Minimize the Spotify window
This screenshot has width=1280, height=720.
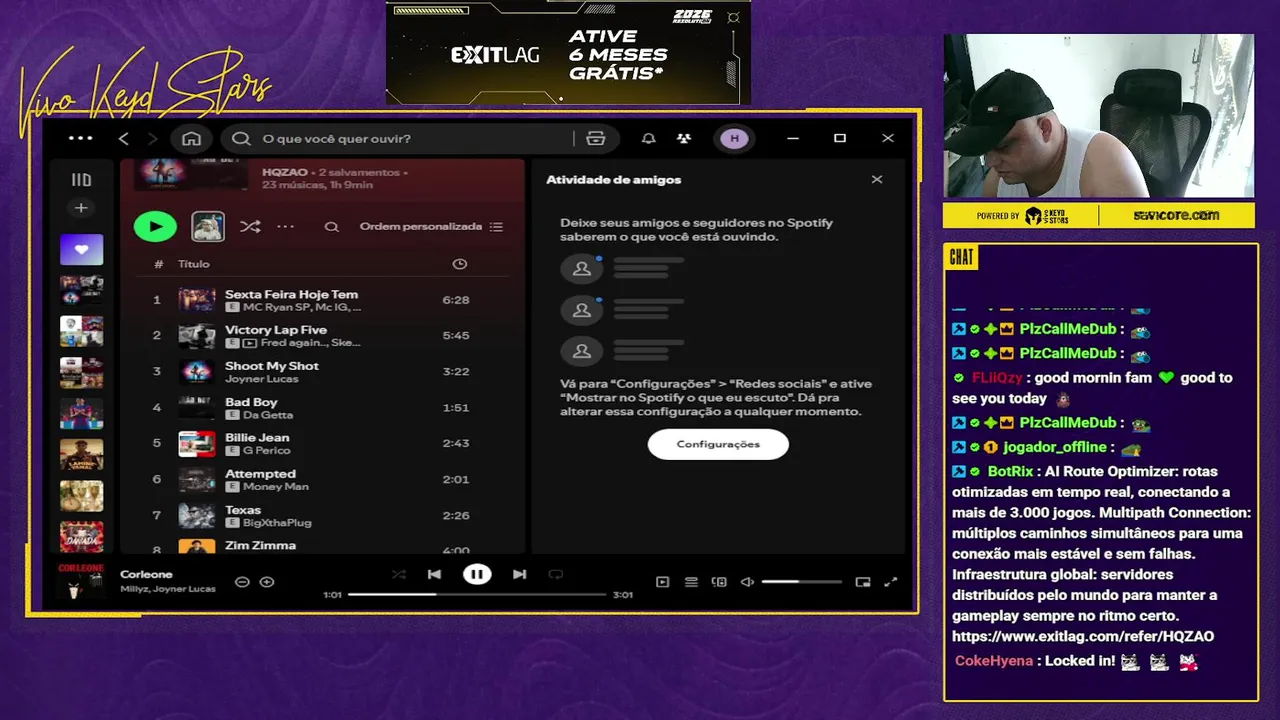[793, 139]
